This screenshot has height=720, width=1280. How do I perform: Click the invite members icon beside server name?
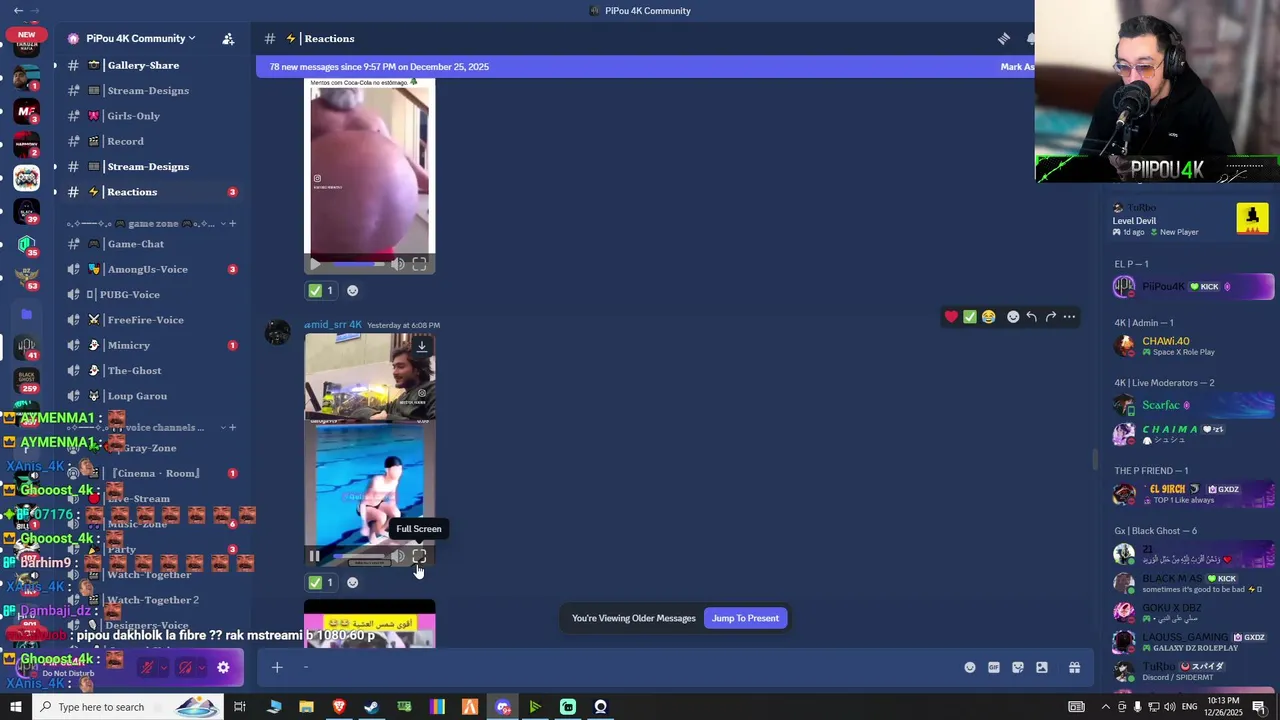tap(228, 39)
